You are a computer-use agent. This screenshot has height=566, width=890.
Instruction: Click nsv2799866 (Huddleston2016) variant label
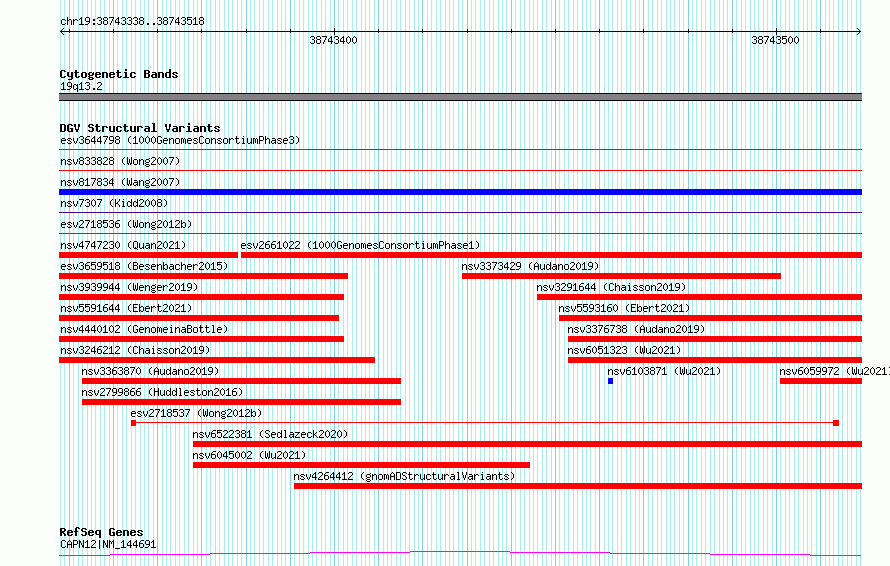[162, 392]
